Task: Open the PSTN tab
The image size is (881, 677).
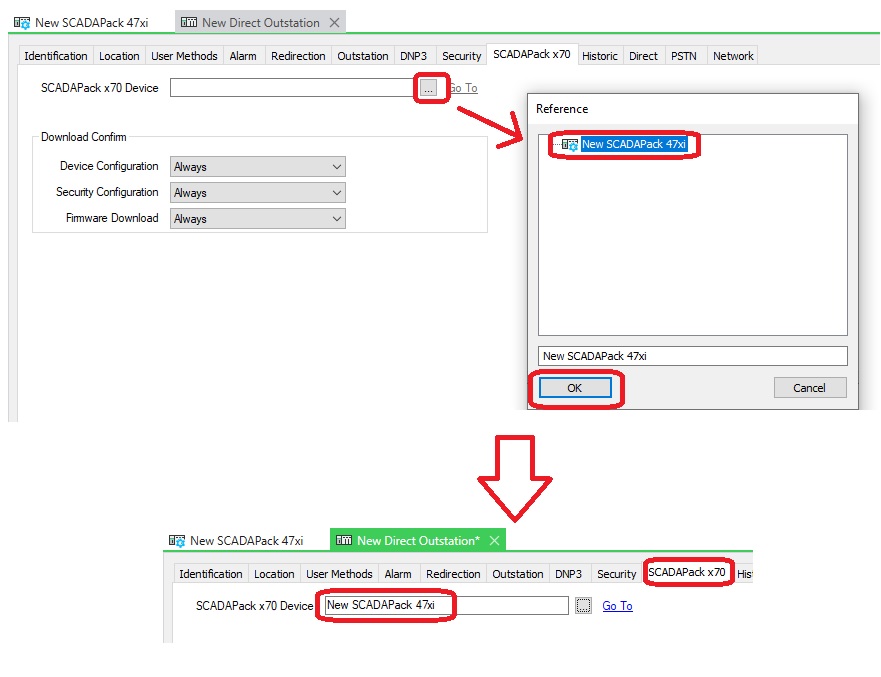Action: click(x=684, y=56)
